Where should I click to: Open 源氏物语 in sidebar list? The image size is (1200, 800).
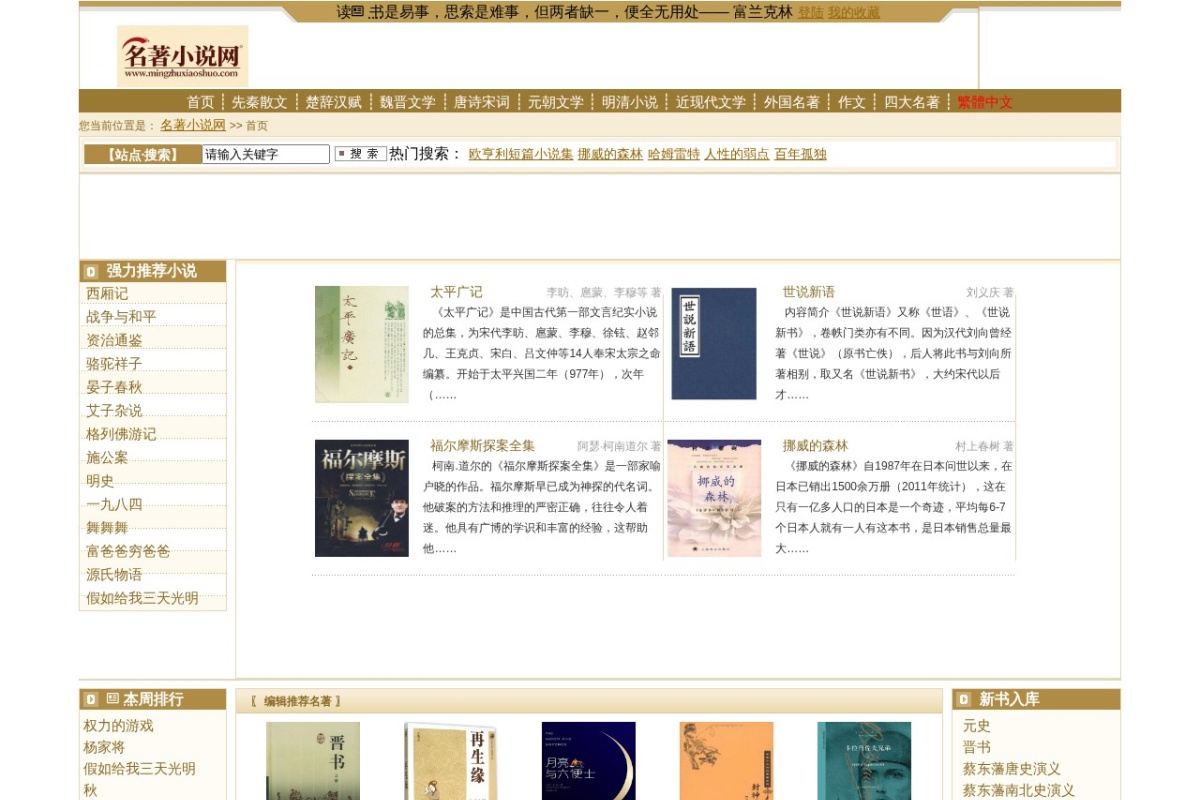pos(114,575)
